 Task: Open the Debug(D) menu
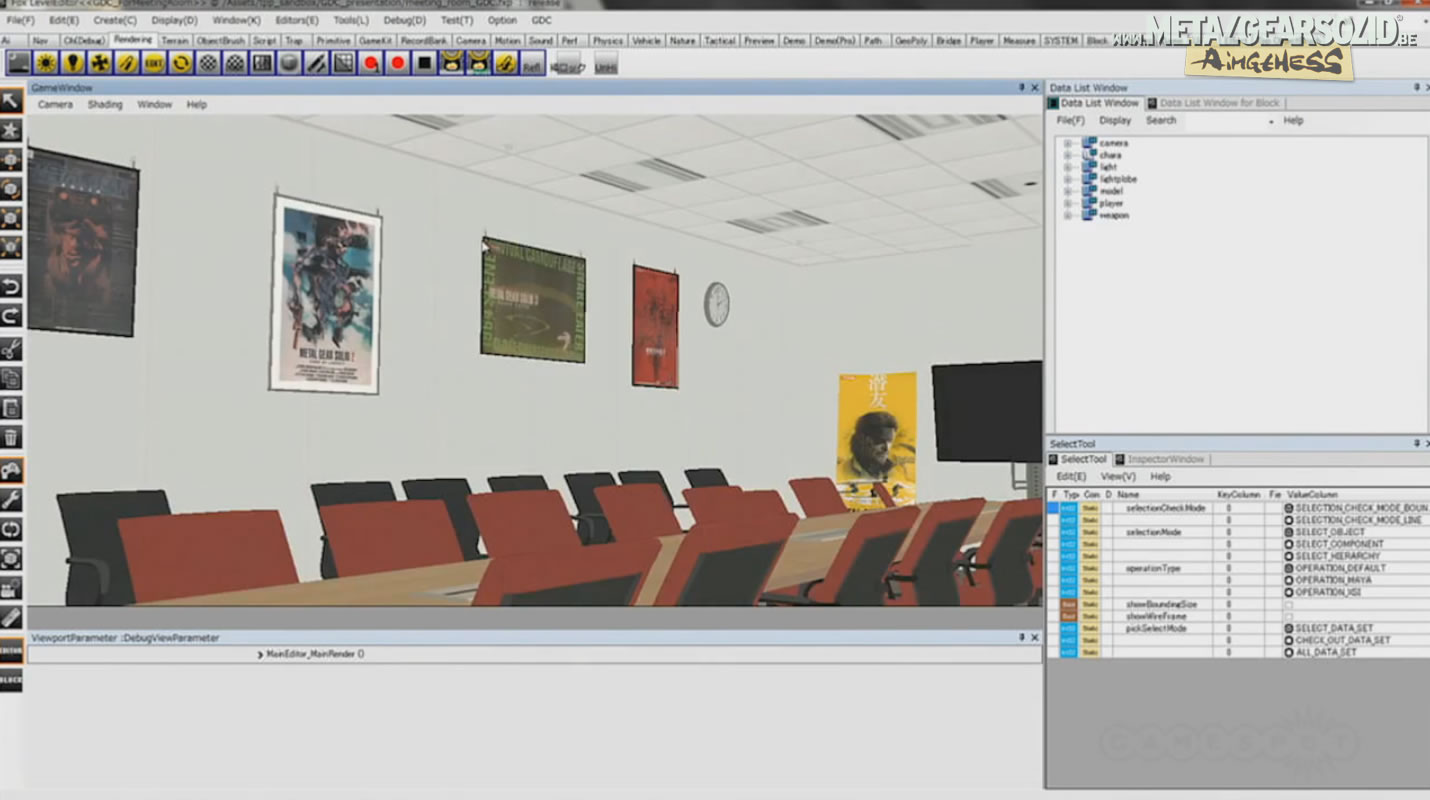coord(404,20)
